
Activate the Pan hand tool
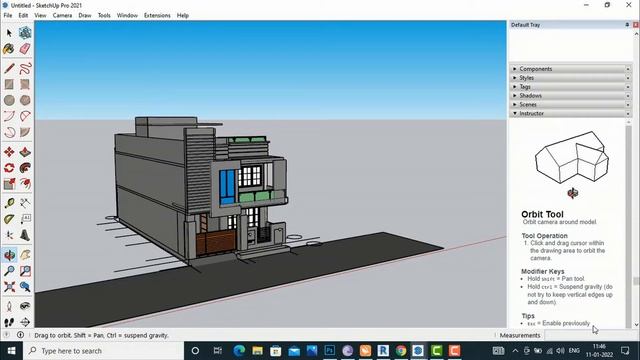25,255
